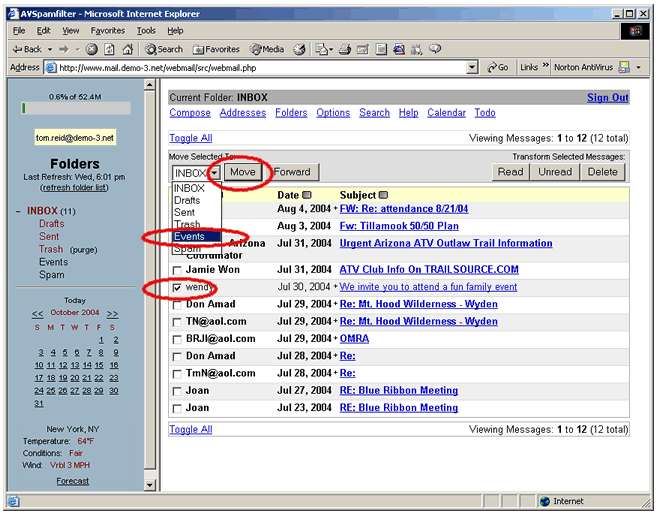The height and width of the screenshot is (519, 659).
Task: Click the Sign Out link
Action: 607,98
